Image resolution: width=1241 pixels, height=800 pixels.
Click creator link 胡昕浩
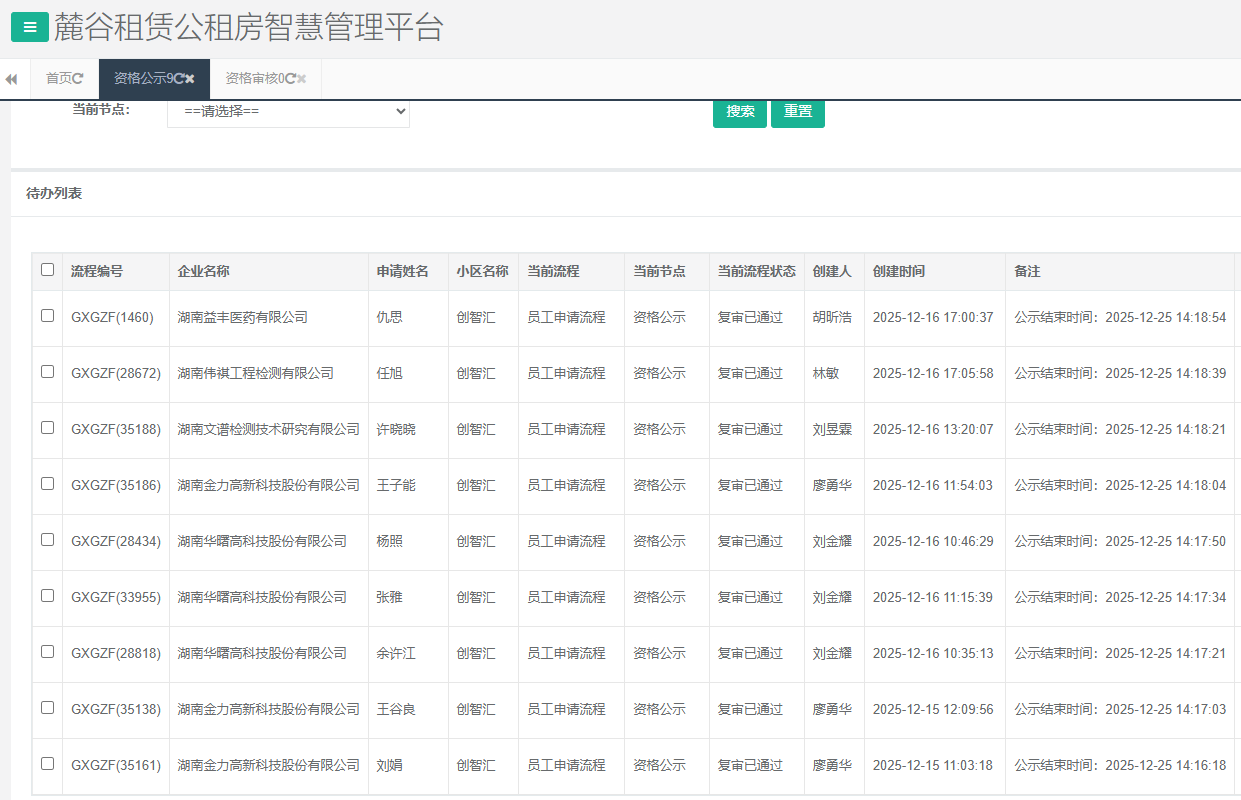pos(832,317)
